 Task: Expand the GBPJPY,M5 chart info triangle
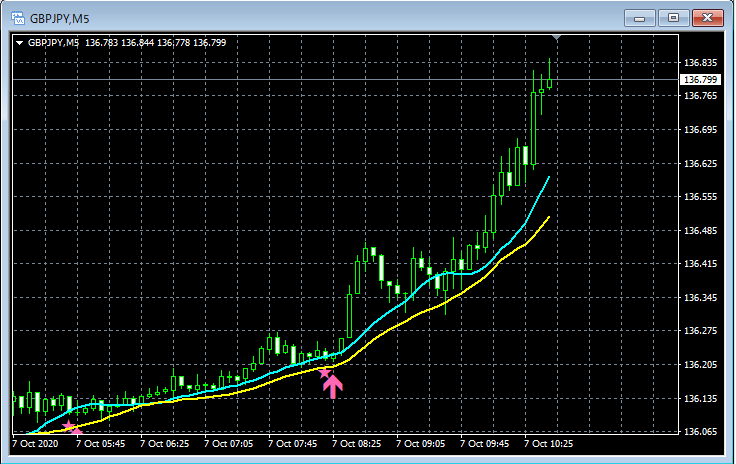[x=20, y=43]
